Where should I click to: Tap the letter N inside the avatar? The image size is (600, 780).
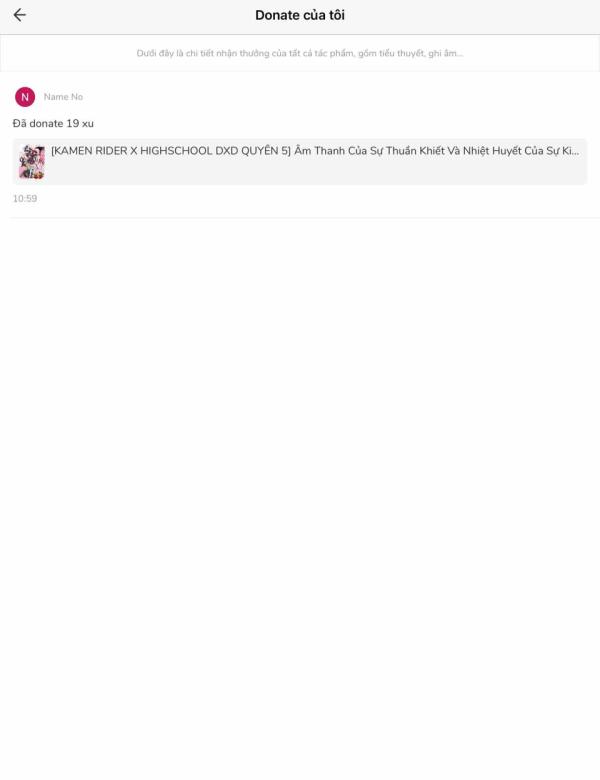25,97
